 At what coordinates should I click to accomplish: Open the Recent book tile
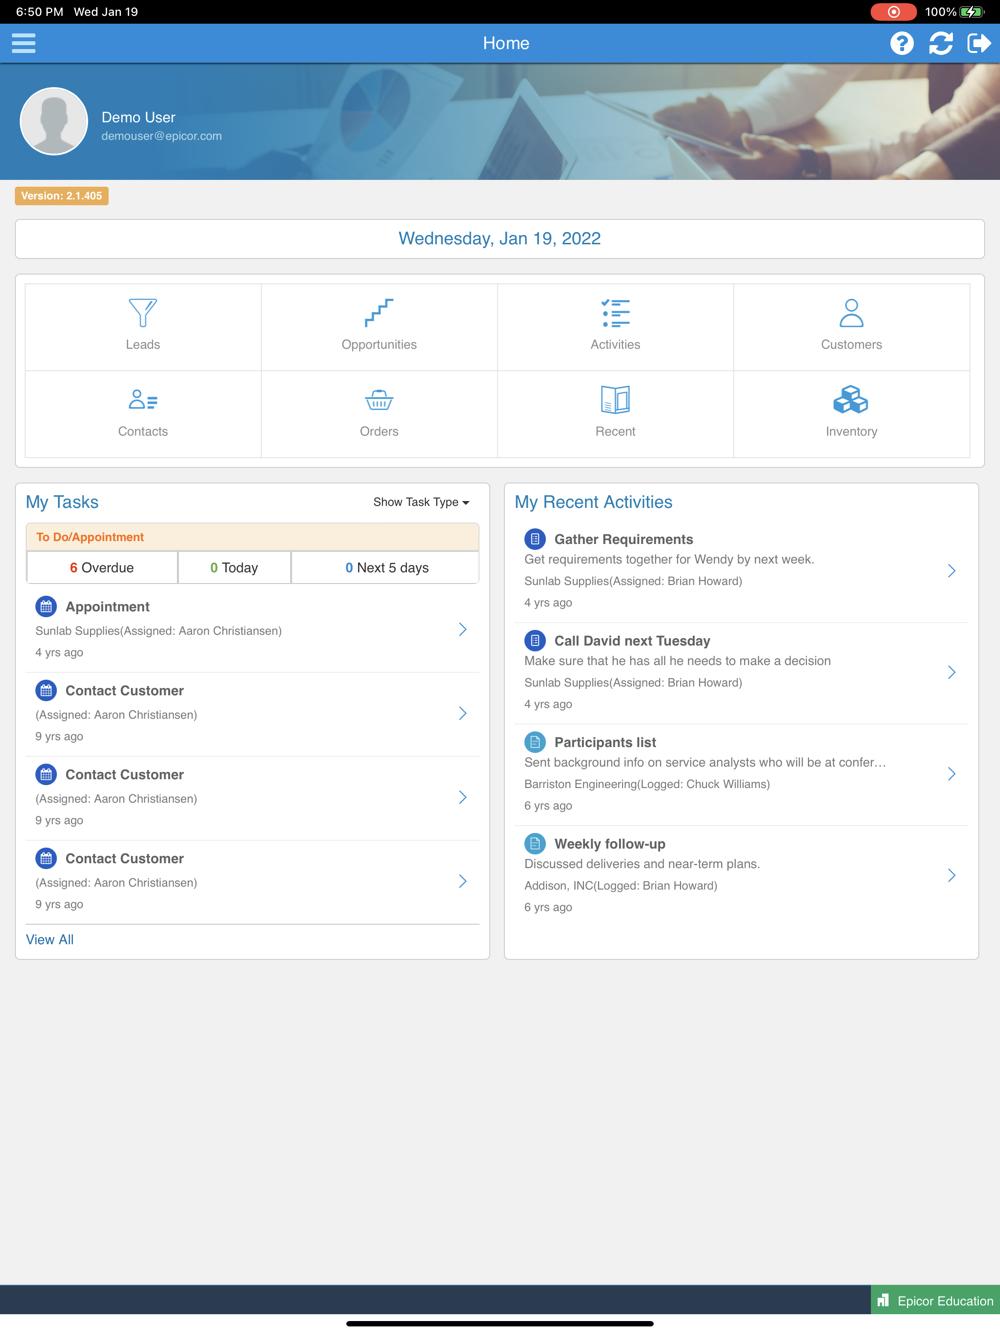[615, 414]
